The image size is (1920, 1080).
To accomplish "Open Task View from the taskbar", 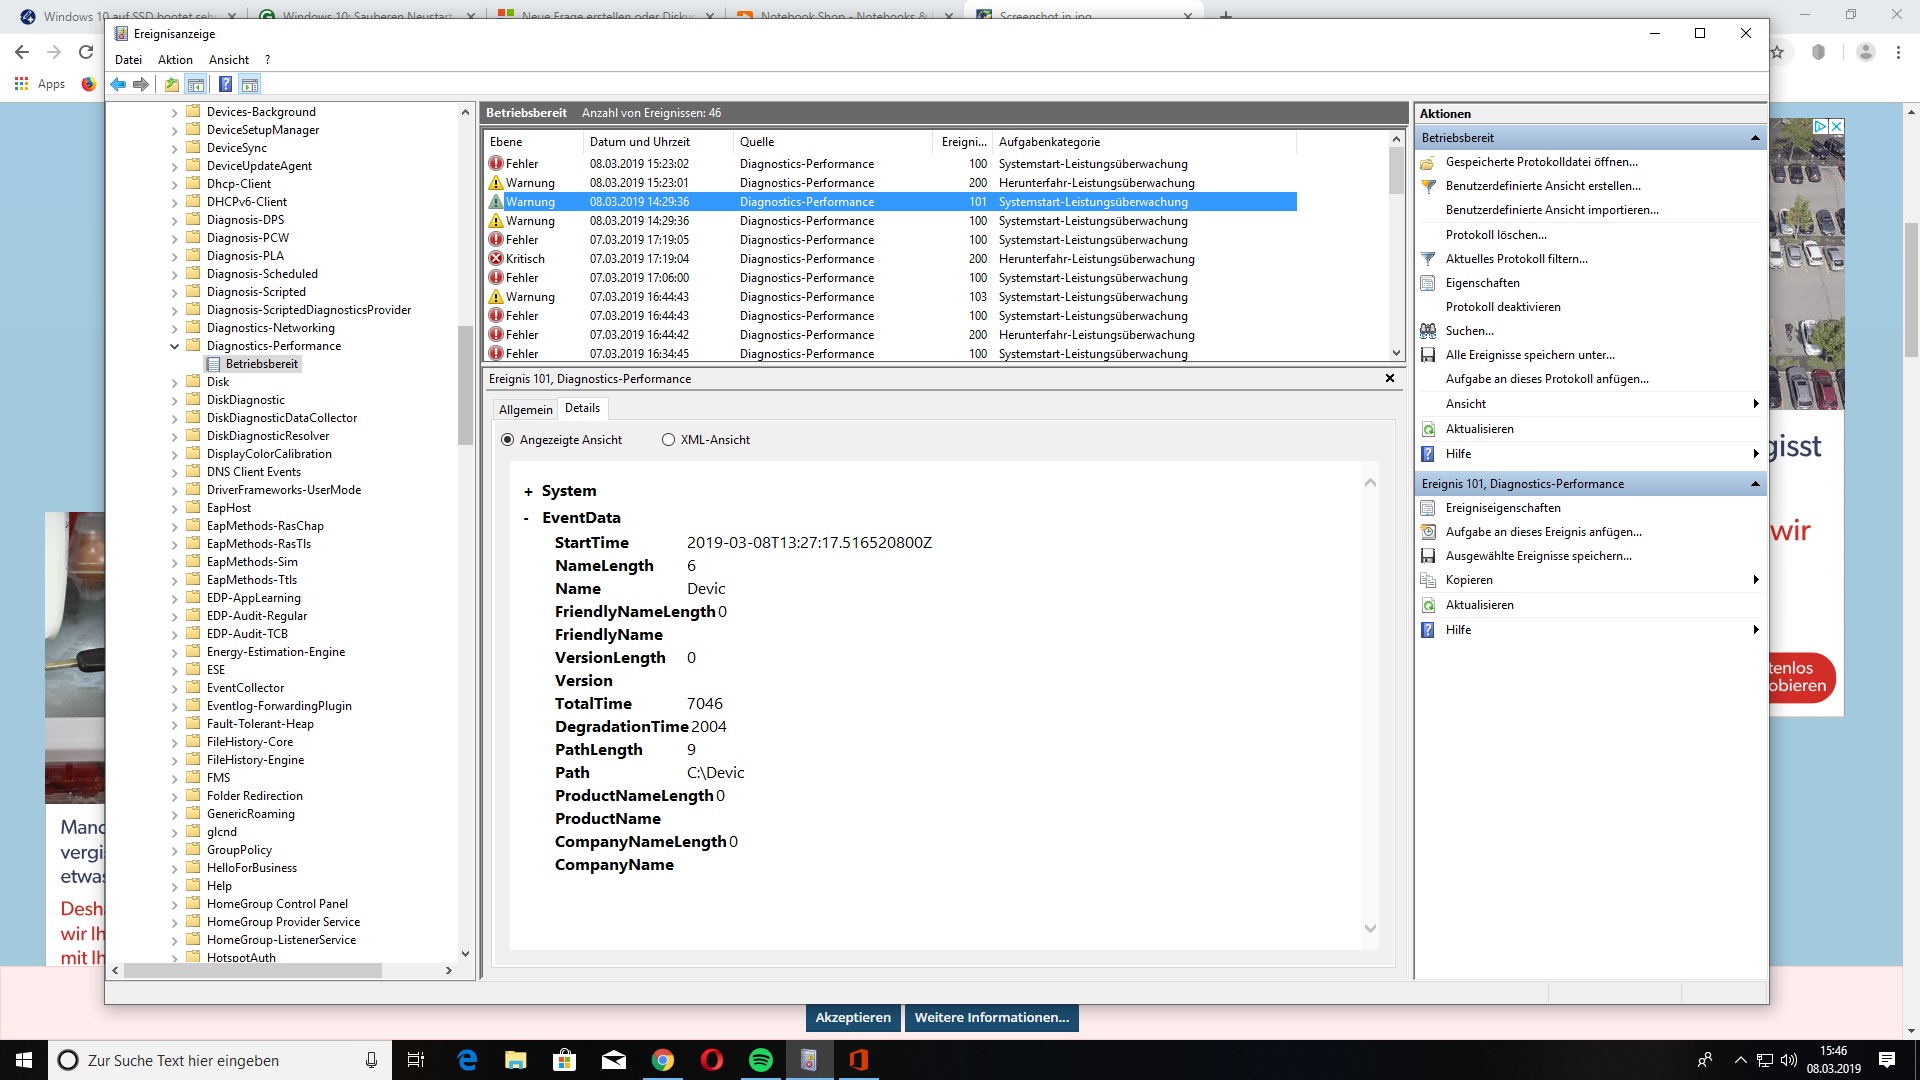I will tap(416, 1060).
